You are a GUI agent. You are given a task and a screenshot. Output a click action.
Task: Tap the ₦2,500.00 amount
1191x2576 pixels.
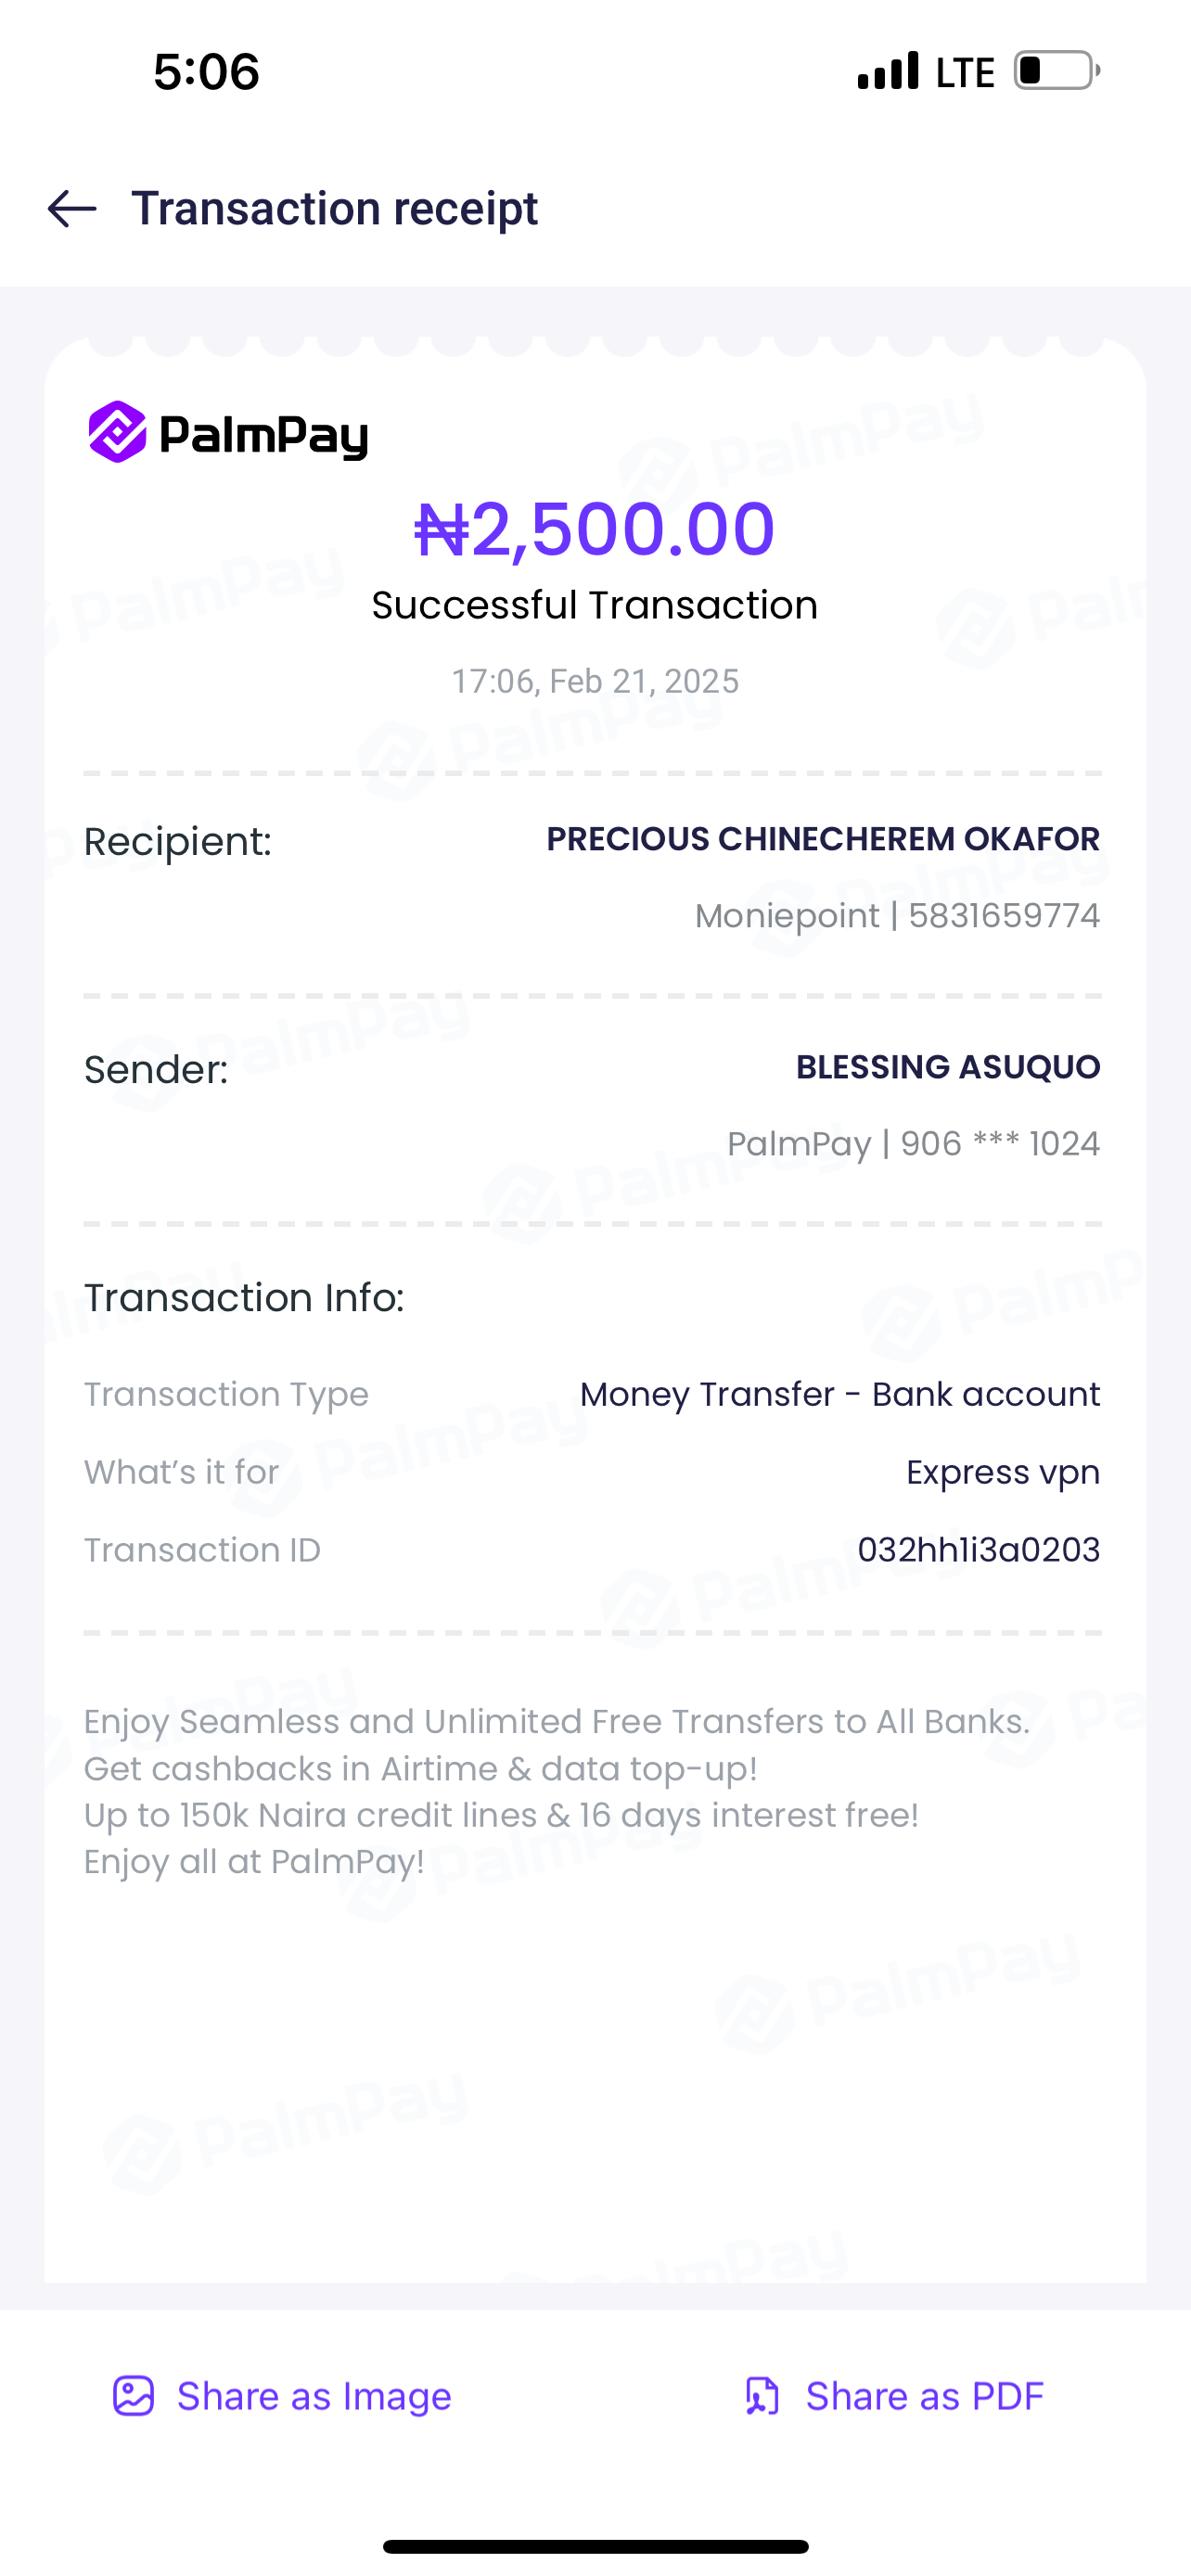tap(595, 528)
